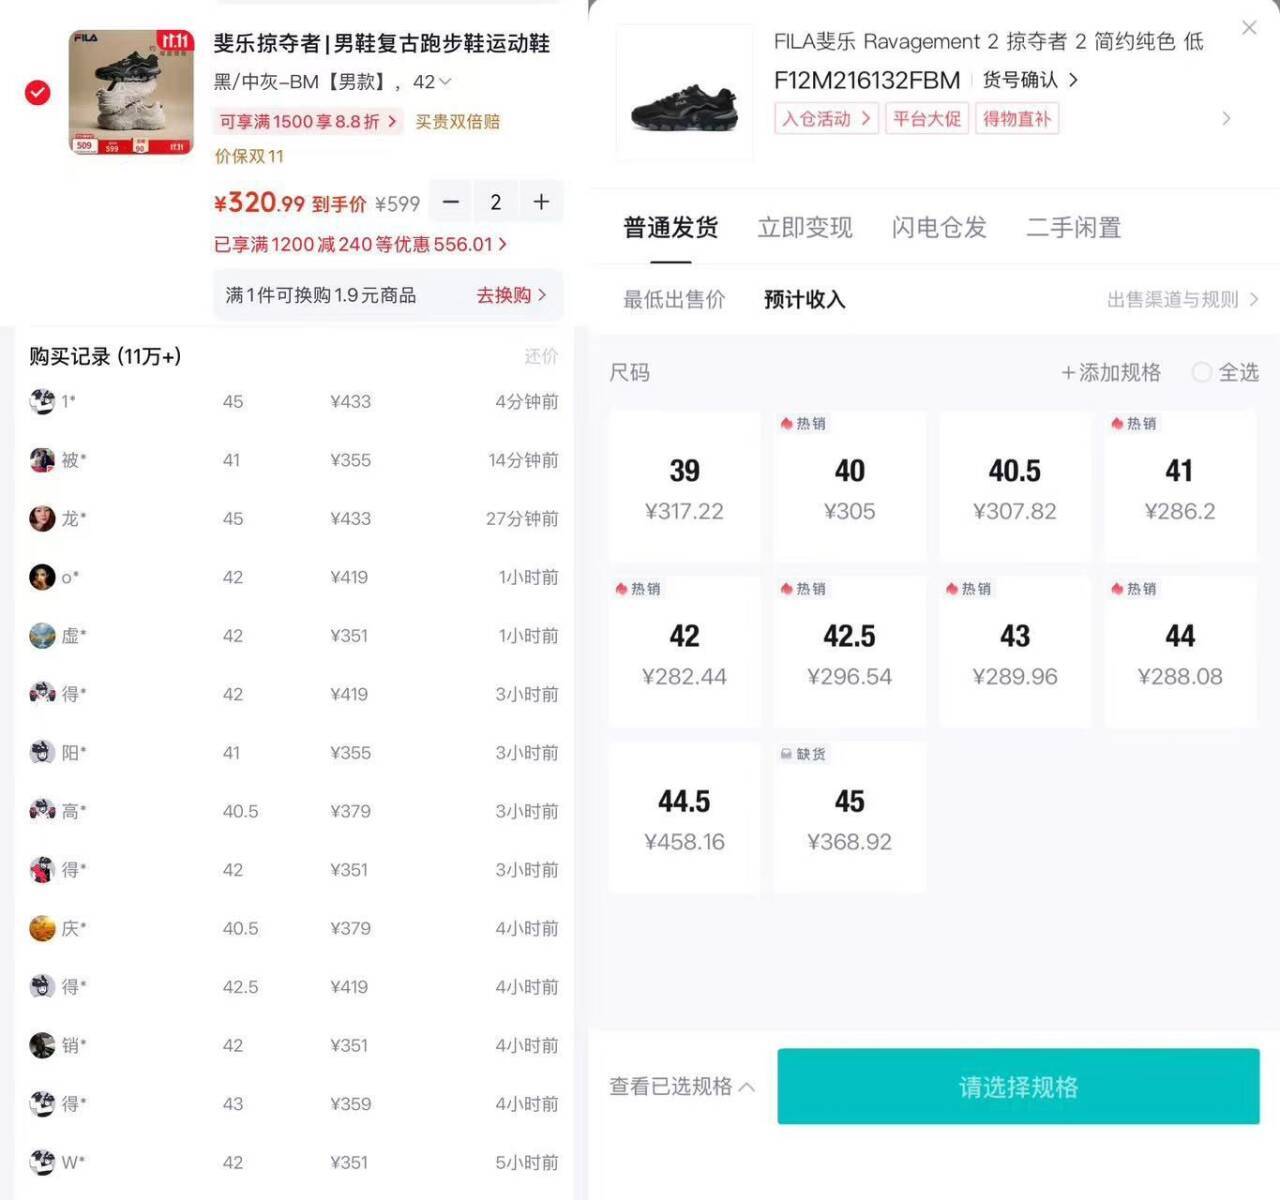Select size 43 priced ¥289.96
This screenshot has width=1280, height=1200.
[x=1015, y=652]
